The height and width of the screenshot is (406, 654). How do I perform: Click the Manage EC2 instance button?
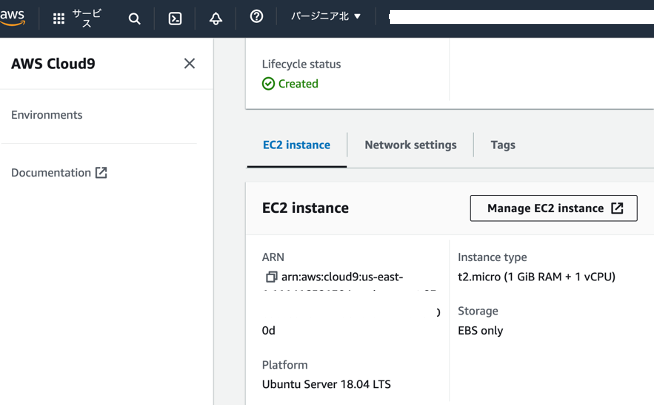(554, 208)
